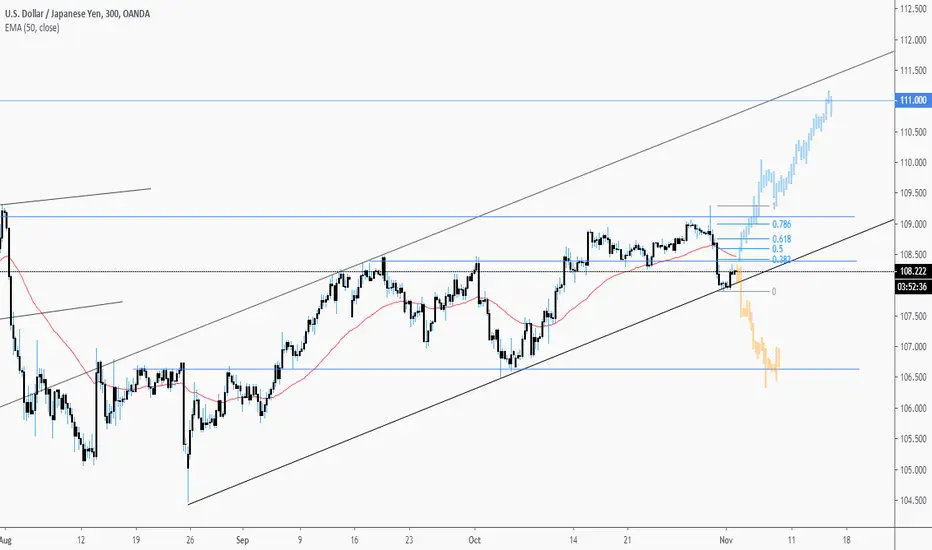Select the 111.000 price label on axis
The image size is (932, 550).
[x=913, y=100]
